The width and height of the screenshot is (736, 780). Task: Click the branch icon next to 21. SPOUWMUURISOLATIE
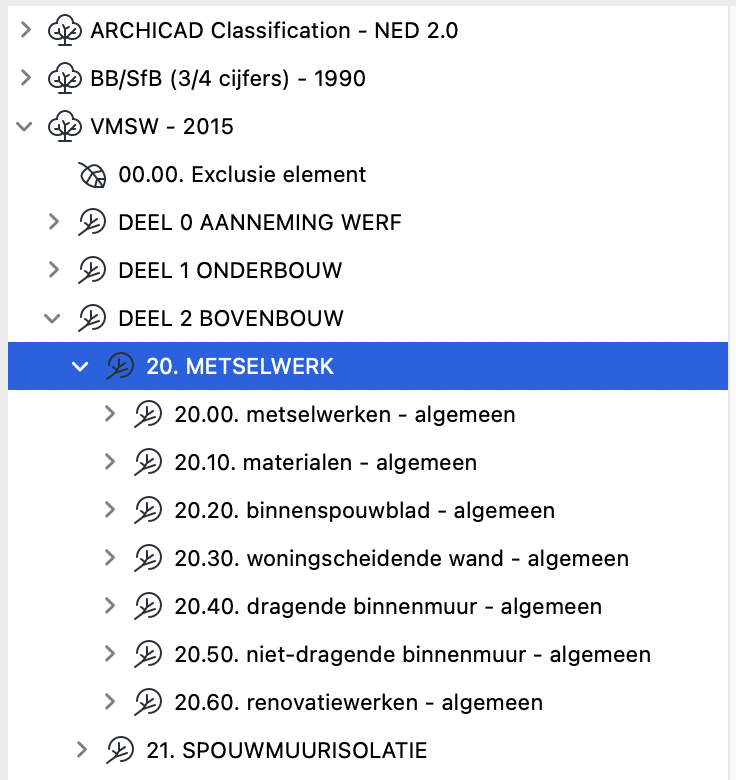point(120,750)
